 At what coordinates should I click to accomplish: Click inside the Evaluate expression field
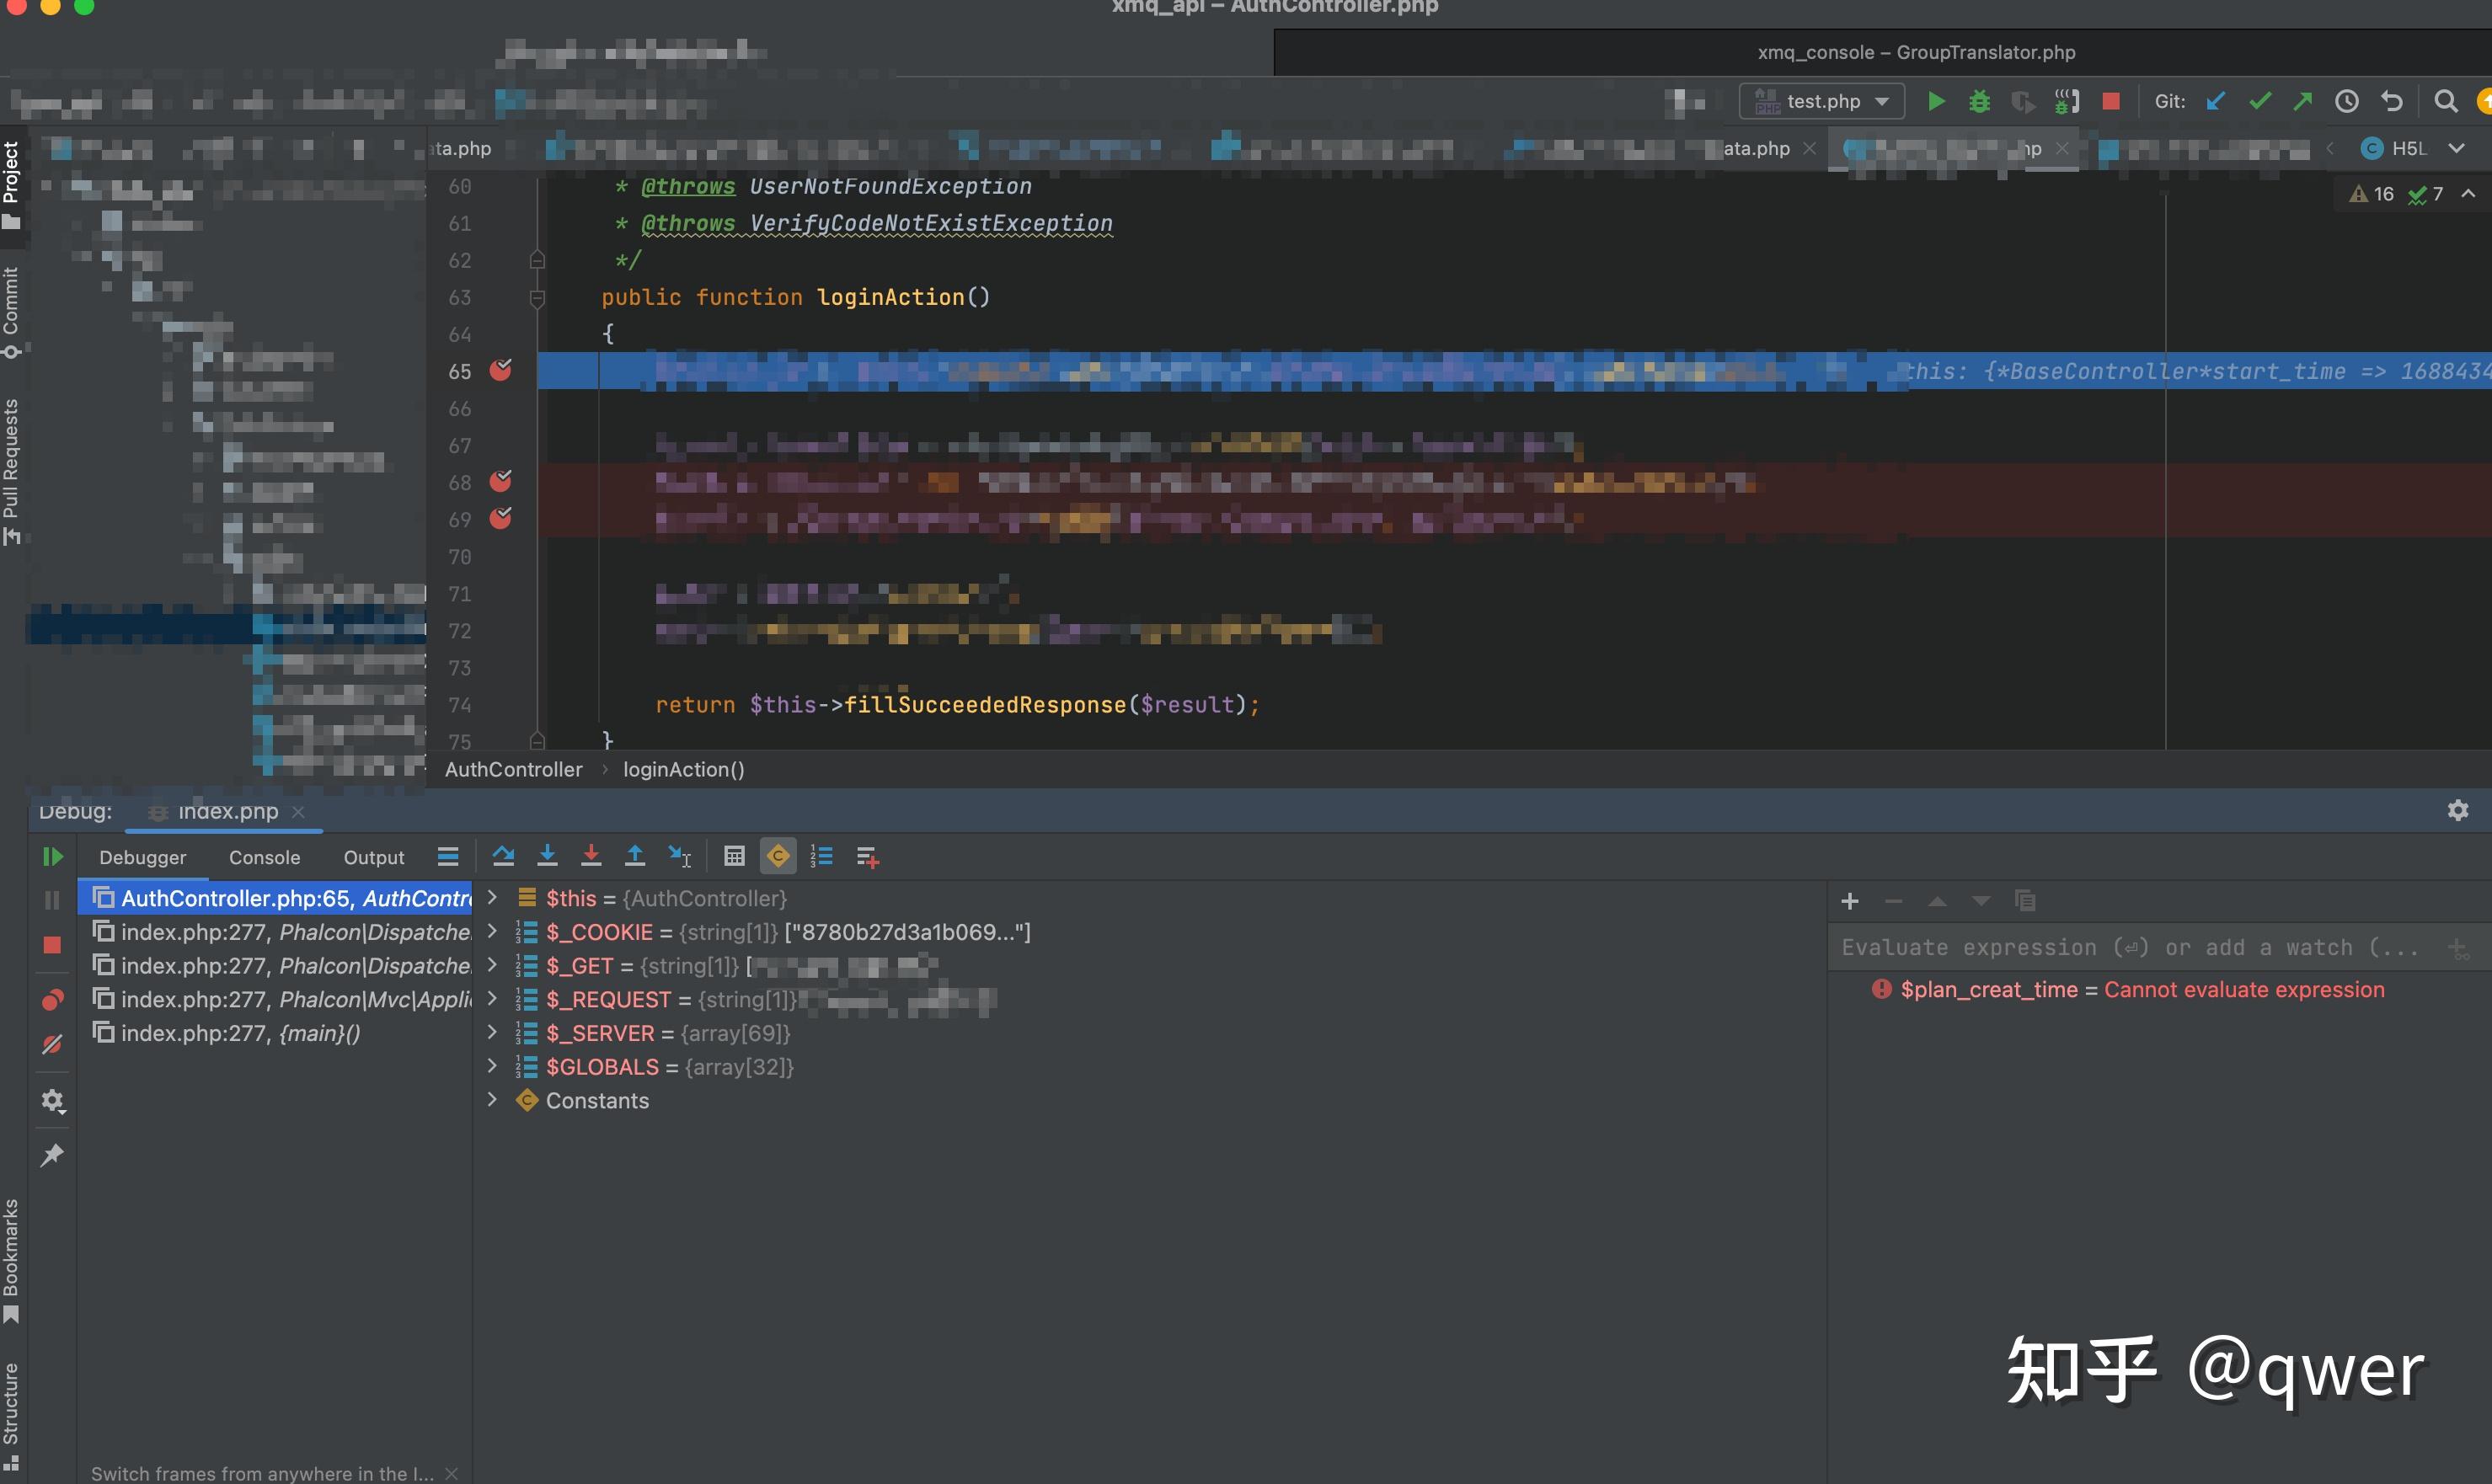pos(2100,947)
